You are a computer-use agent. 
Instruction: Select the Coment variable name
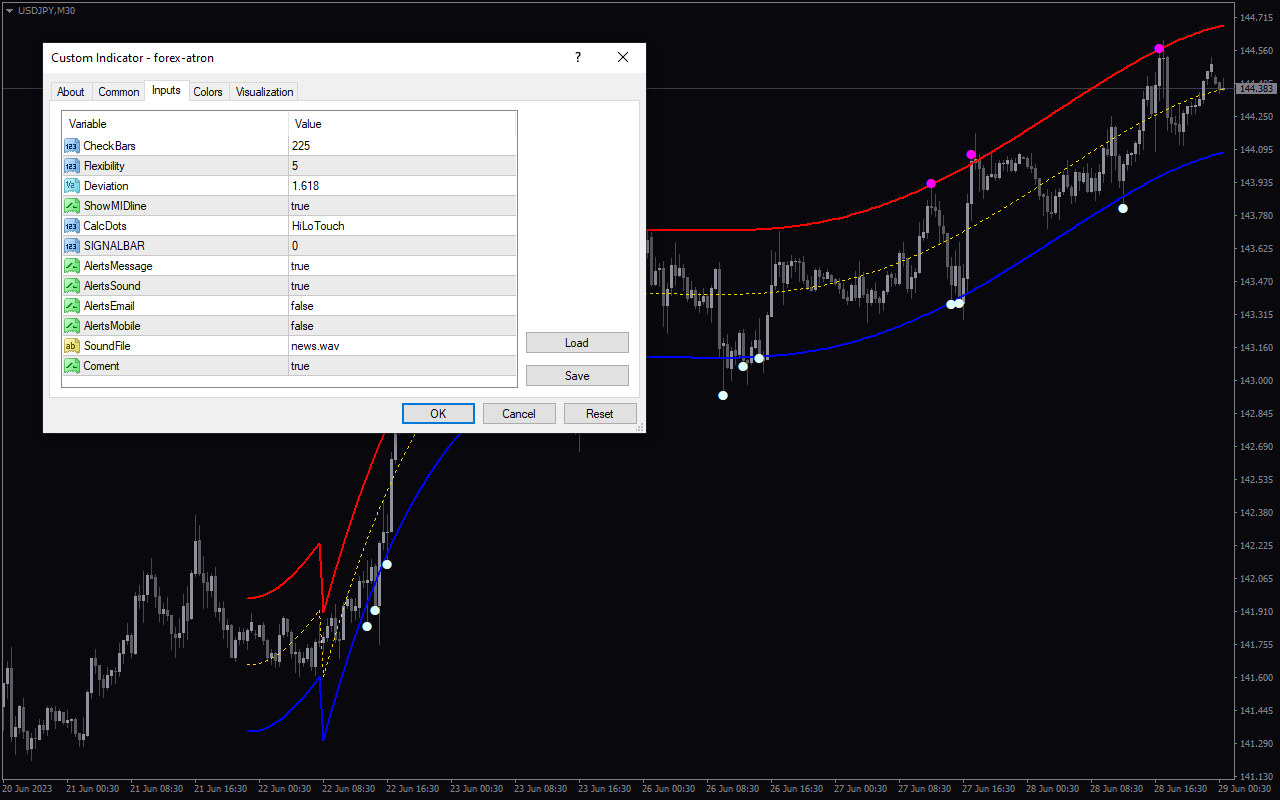[x=102, y=366]
